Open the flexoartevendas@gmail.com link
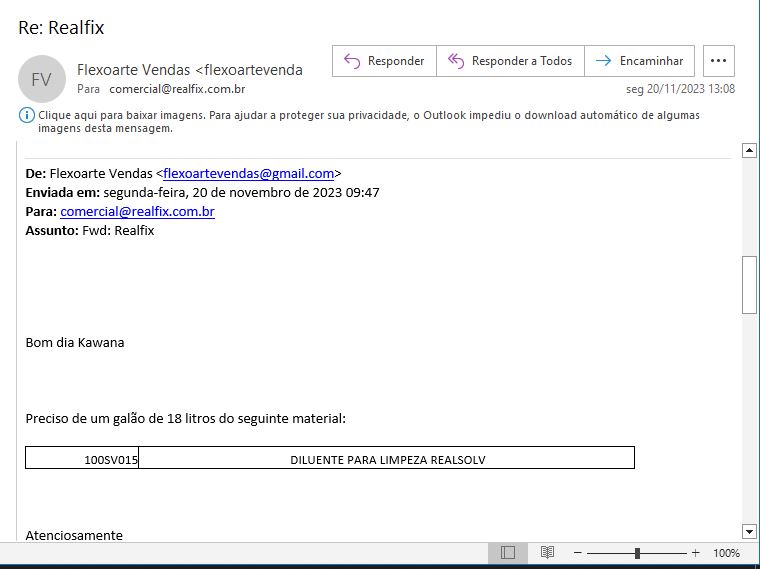Viewport: 760px width, 569px height. point(248,173)
